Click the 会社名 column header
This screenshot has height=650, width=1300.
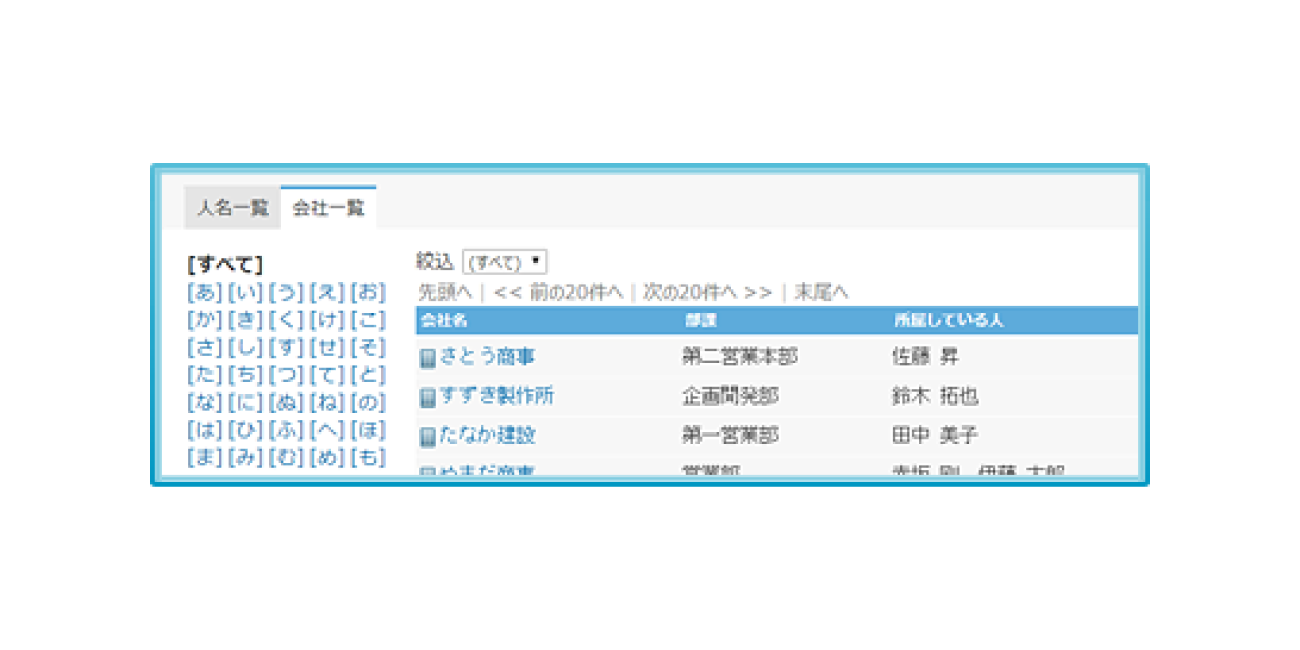coord(444,321)
